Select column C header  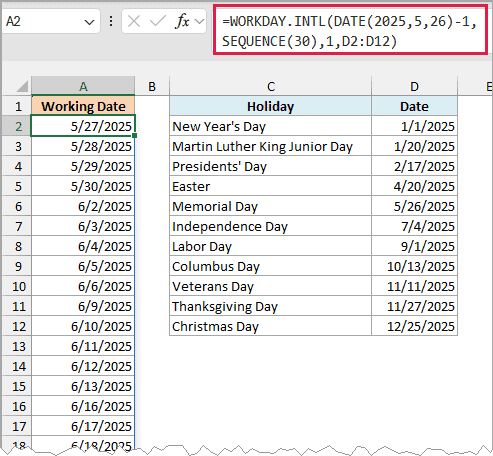coord(271,87)
